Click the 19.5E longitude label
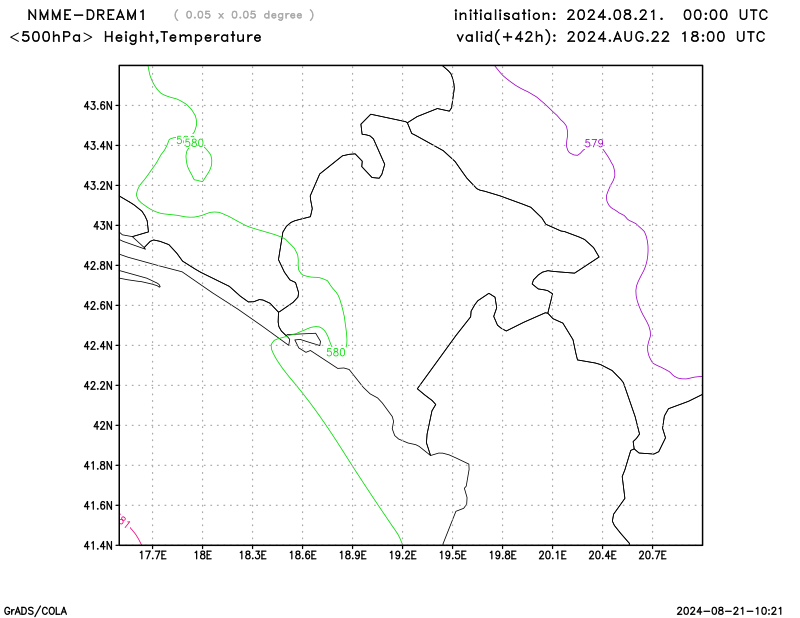 point(453,555)
